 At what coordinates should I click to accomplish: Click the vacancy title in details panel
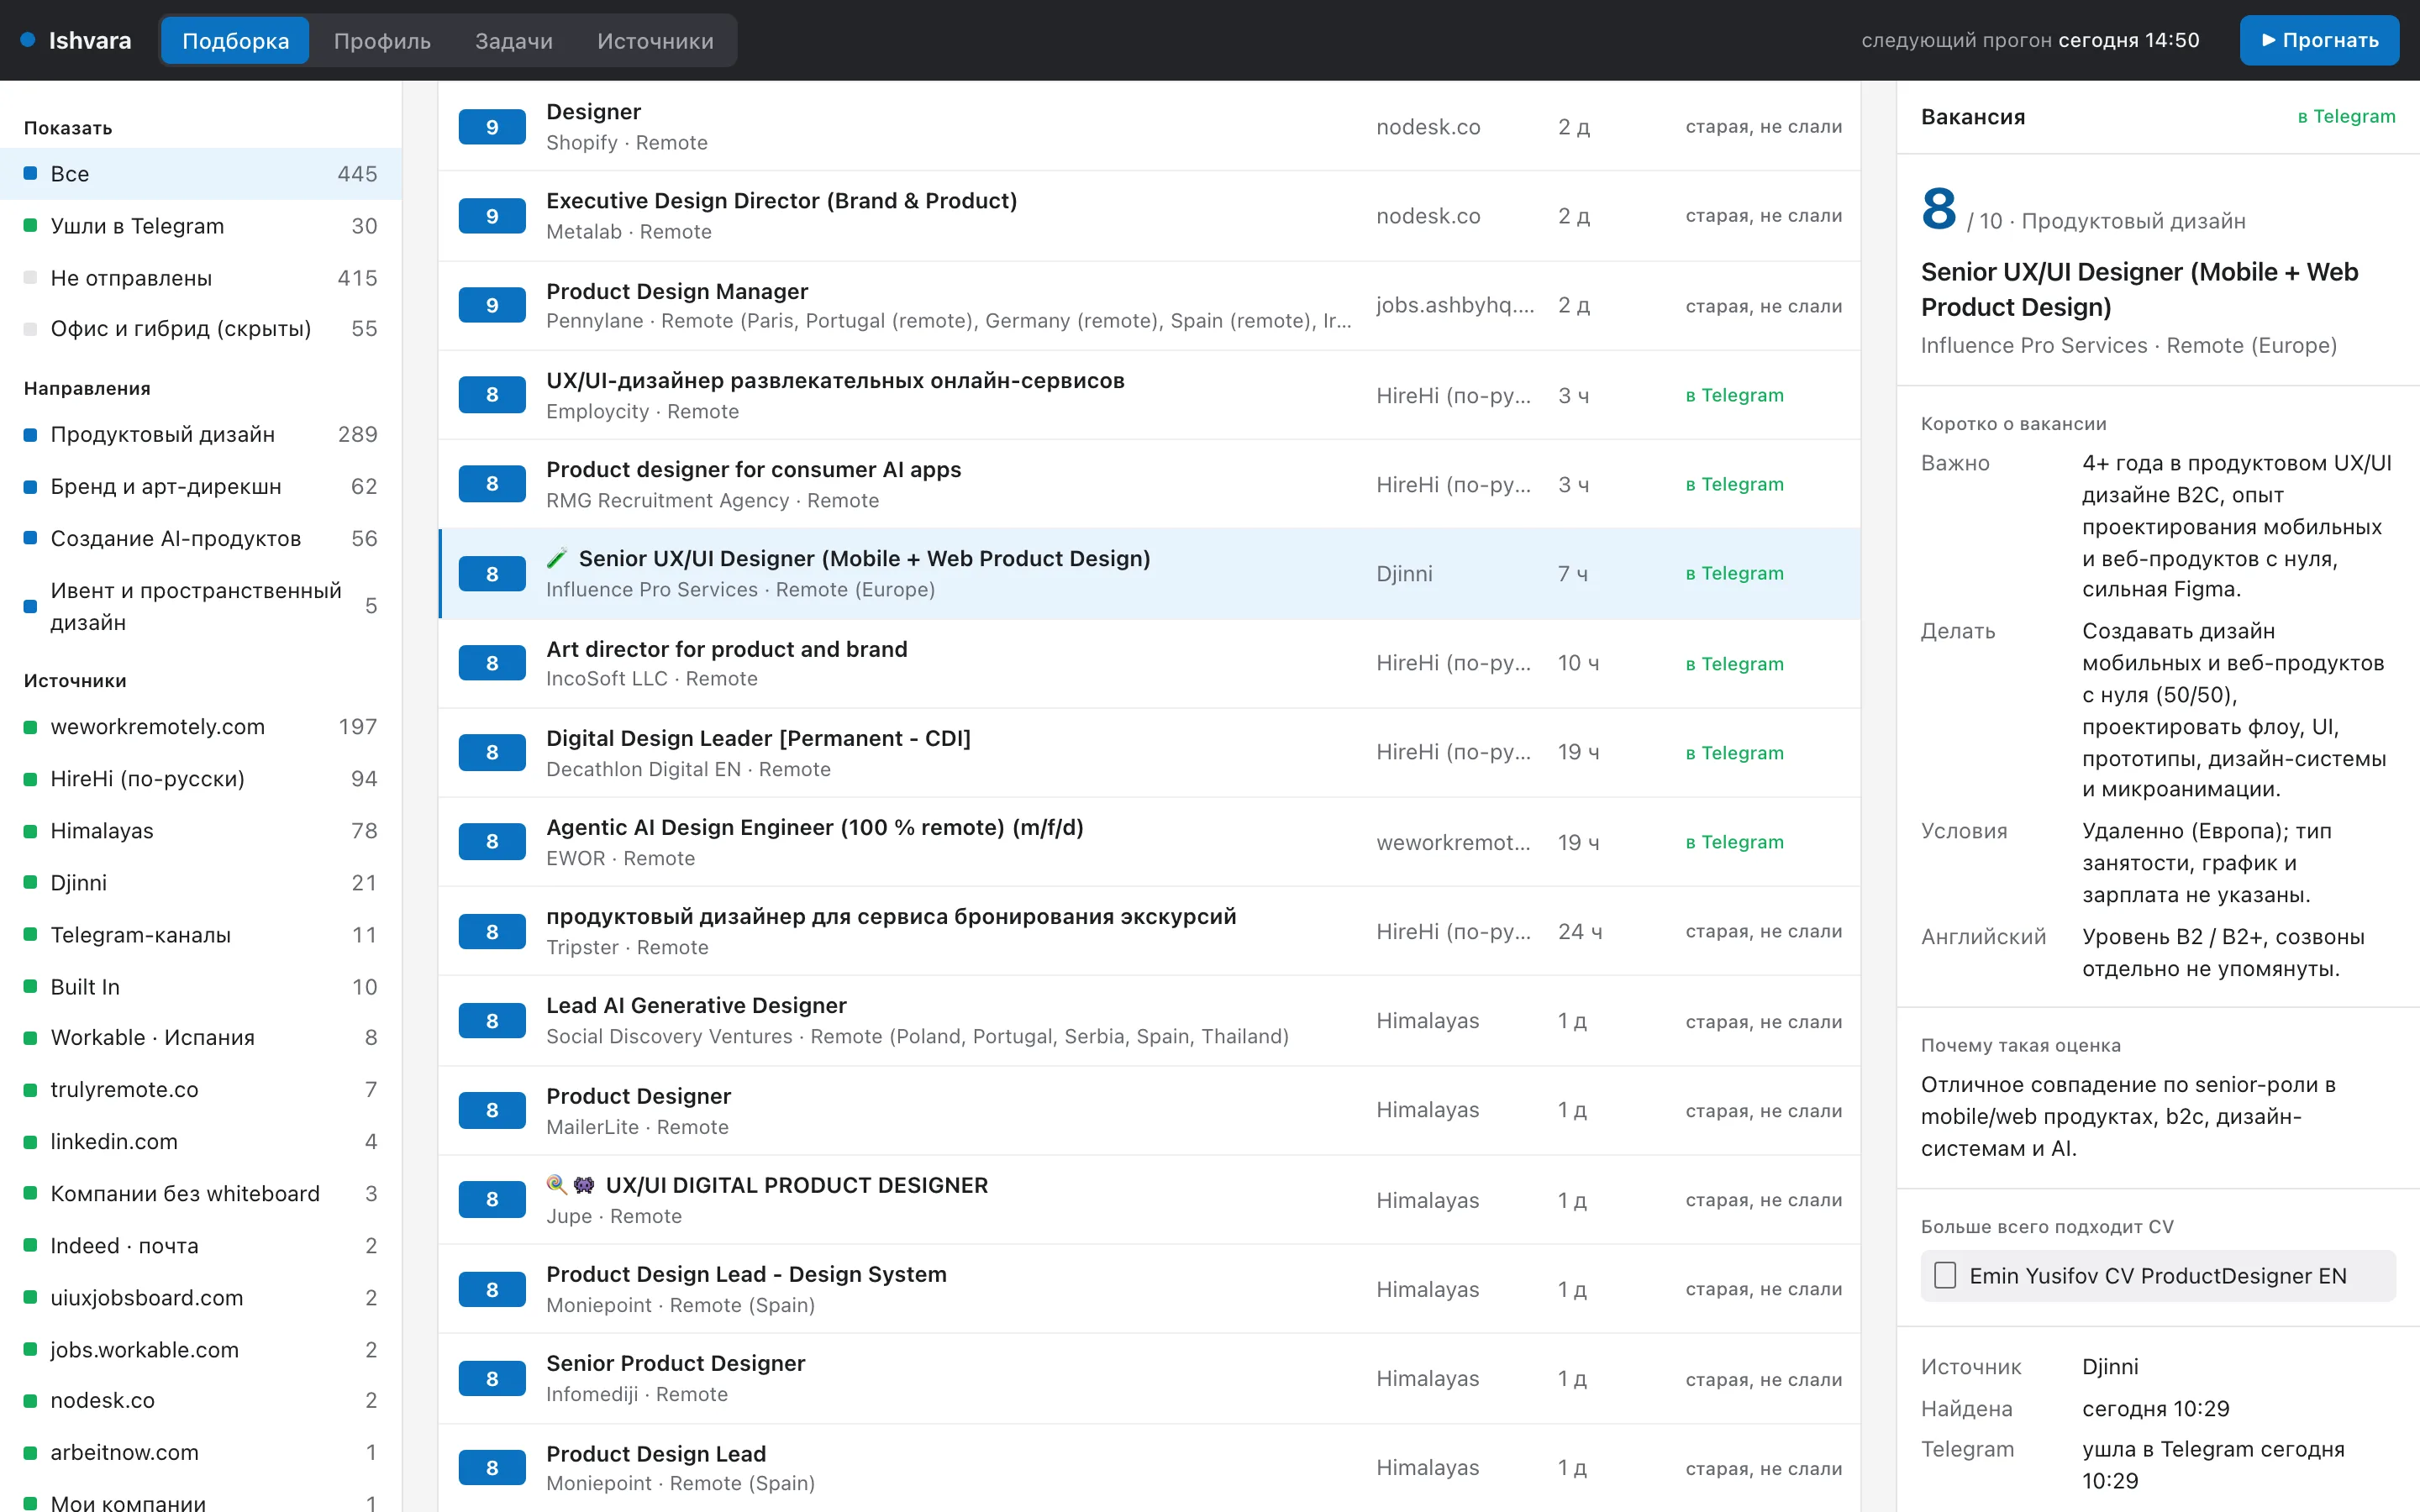click(x=2140, y=289)
